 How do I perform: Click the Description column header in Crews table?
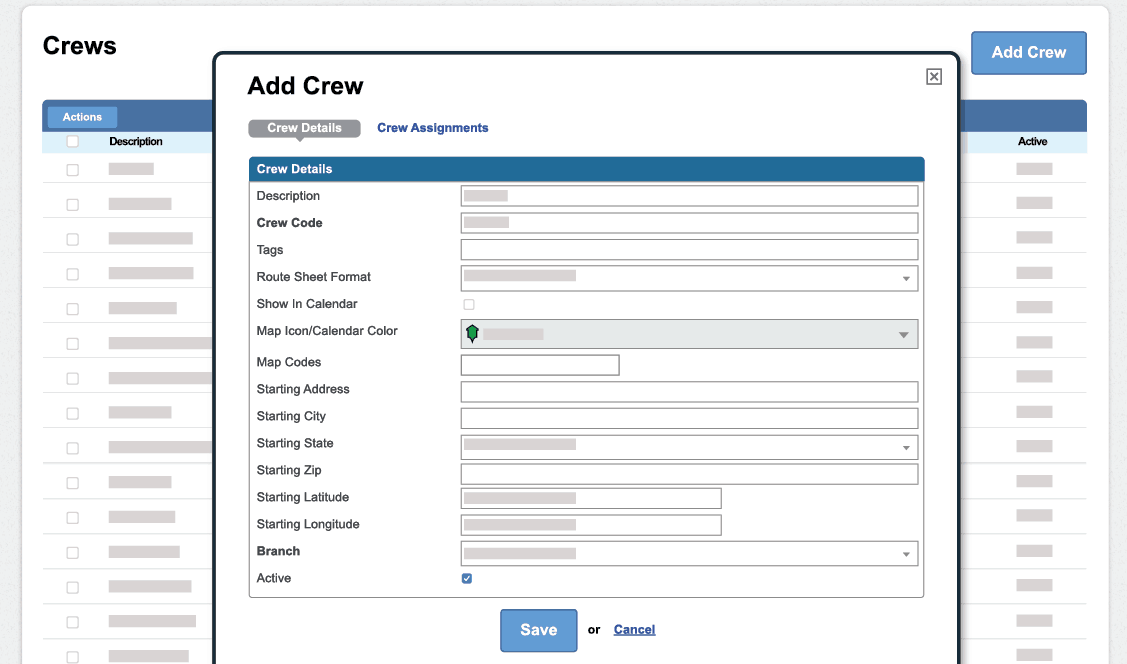136,142
